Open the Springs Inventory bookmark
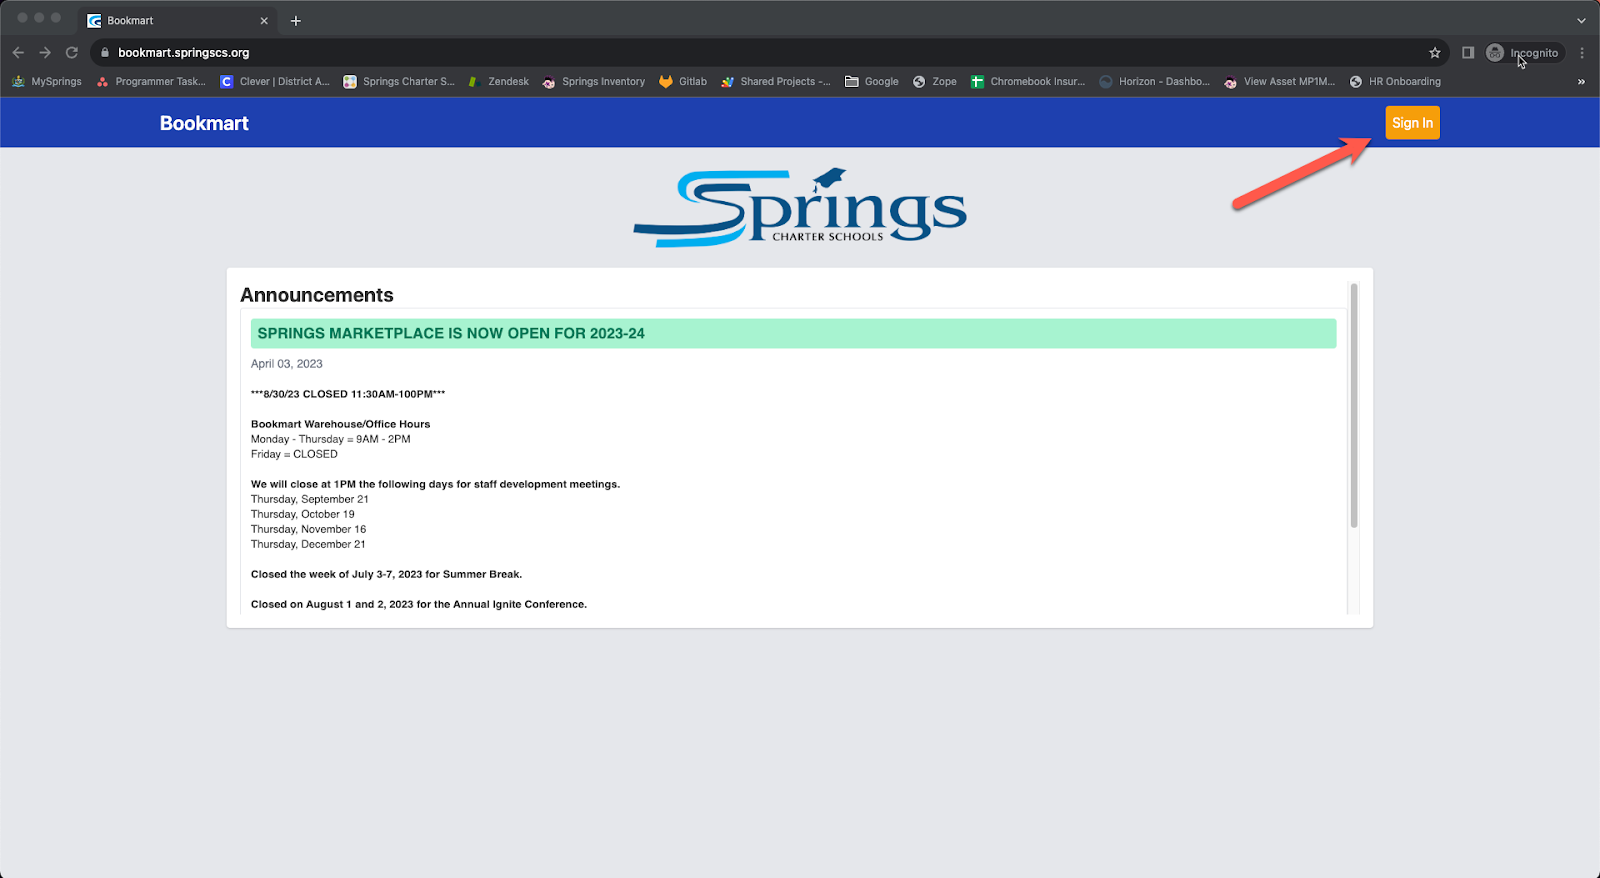1600x878 pixels. pyautogui.click(x=594, y=82)
